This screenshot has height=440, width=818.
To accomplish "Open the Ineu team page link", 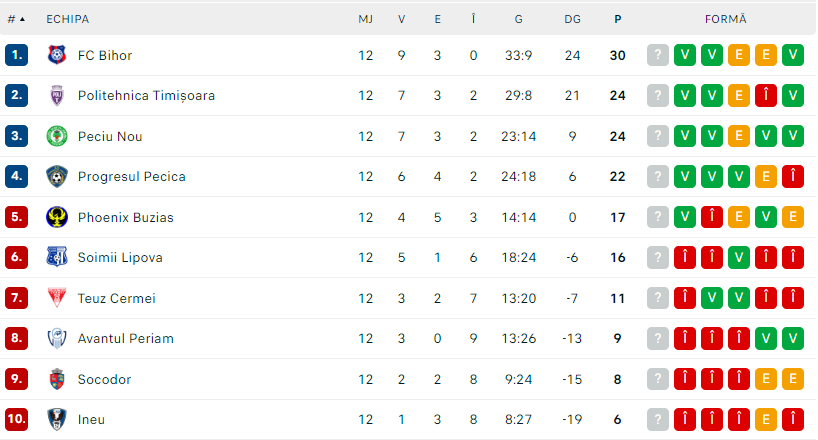I will click(91, 420).
